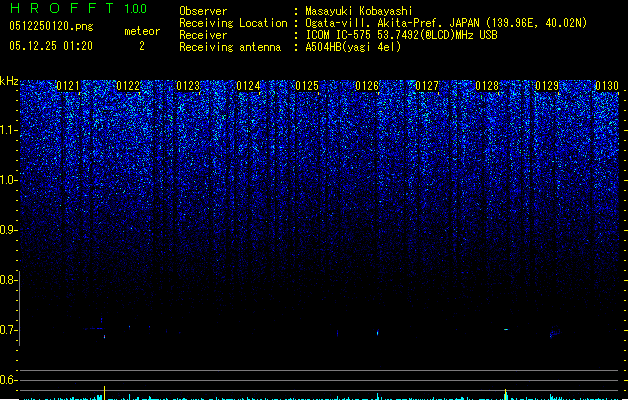629x400 pixels.
Task: Click the Observer label
Action: [203, 11]
